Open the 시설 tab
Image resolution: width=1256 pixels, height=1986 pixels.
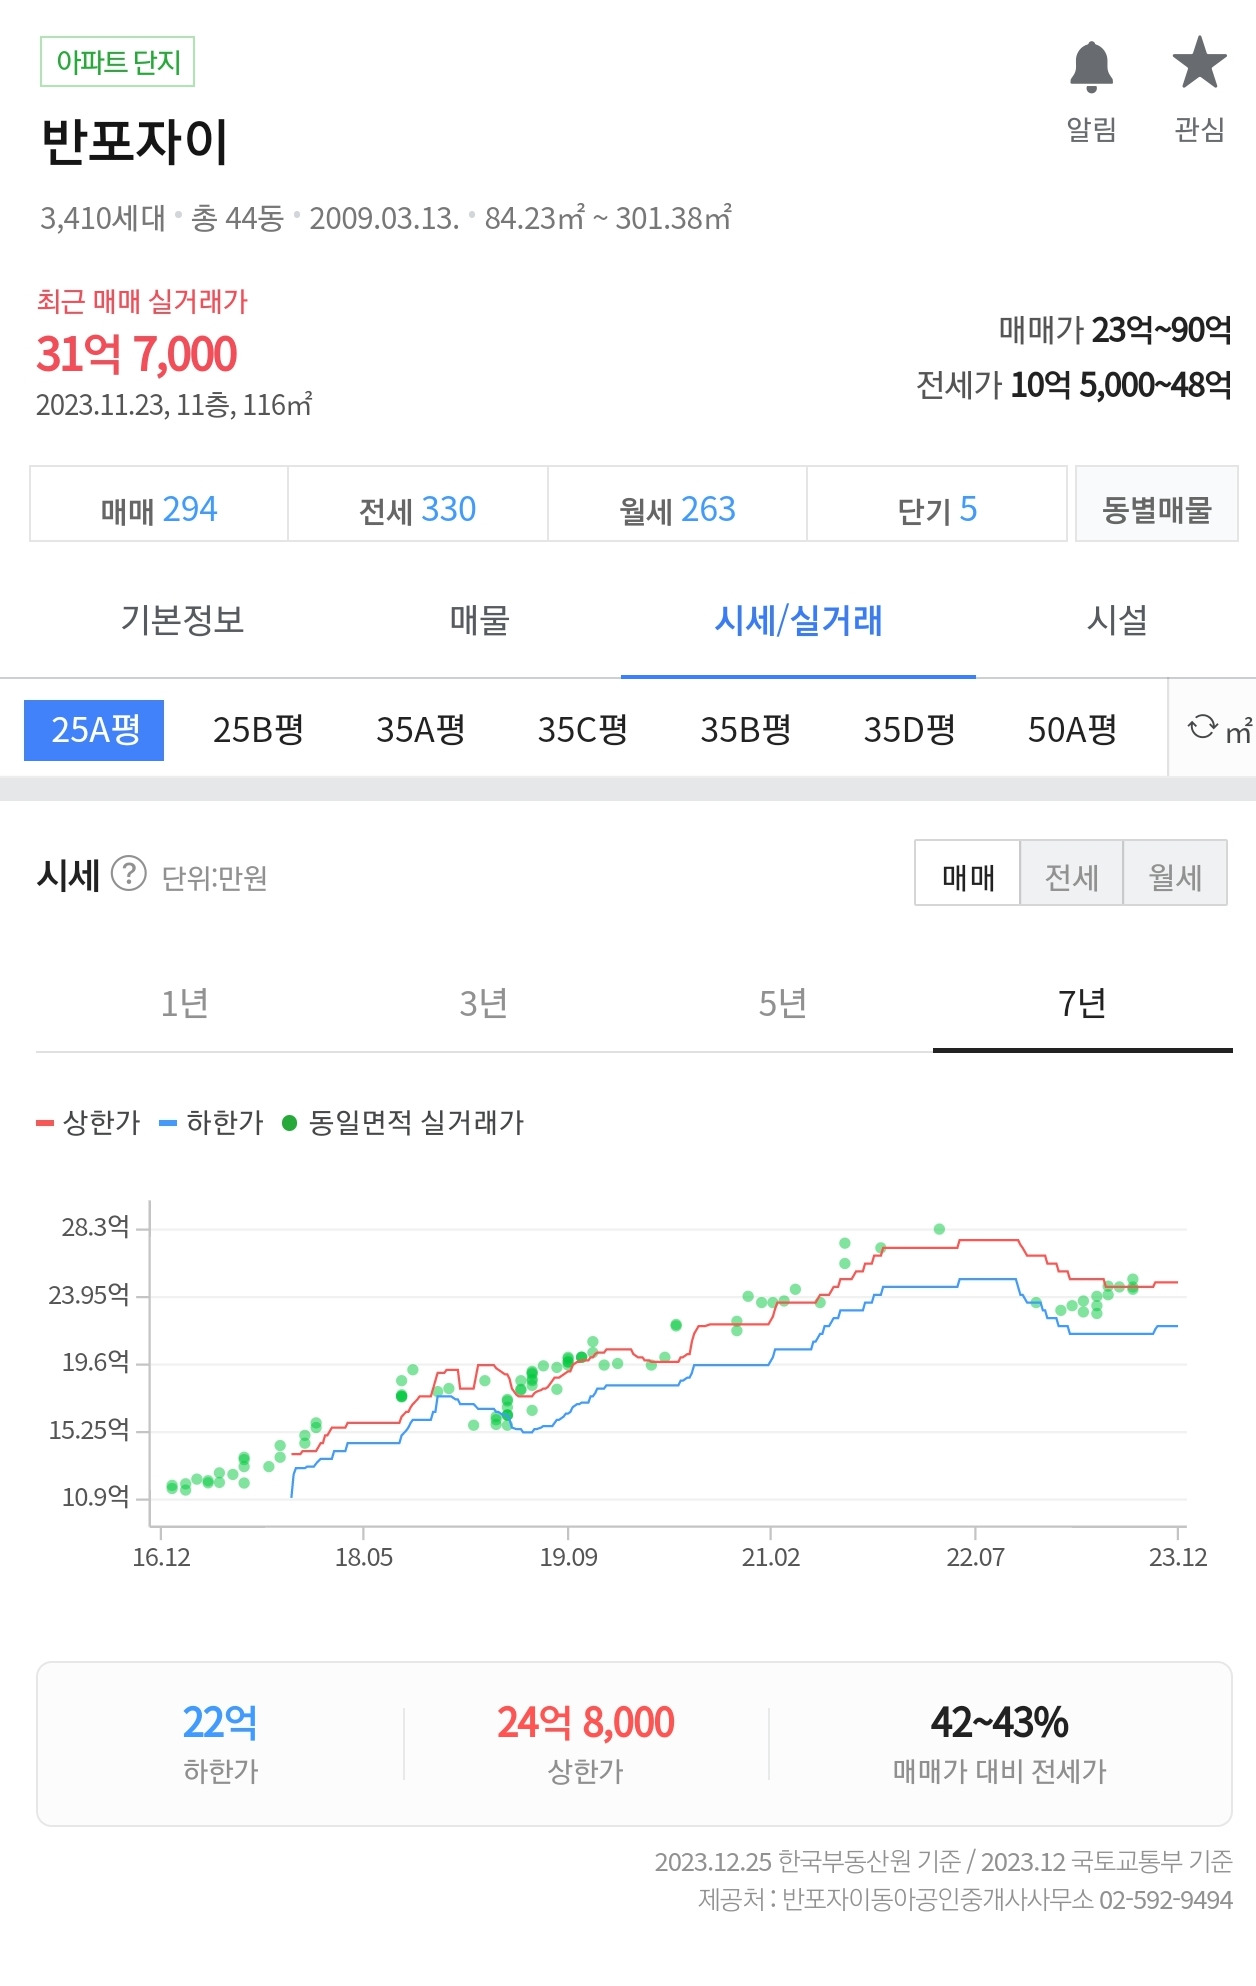coord(1117,620)
